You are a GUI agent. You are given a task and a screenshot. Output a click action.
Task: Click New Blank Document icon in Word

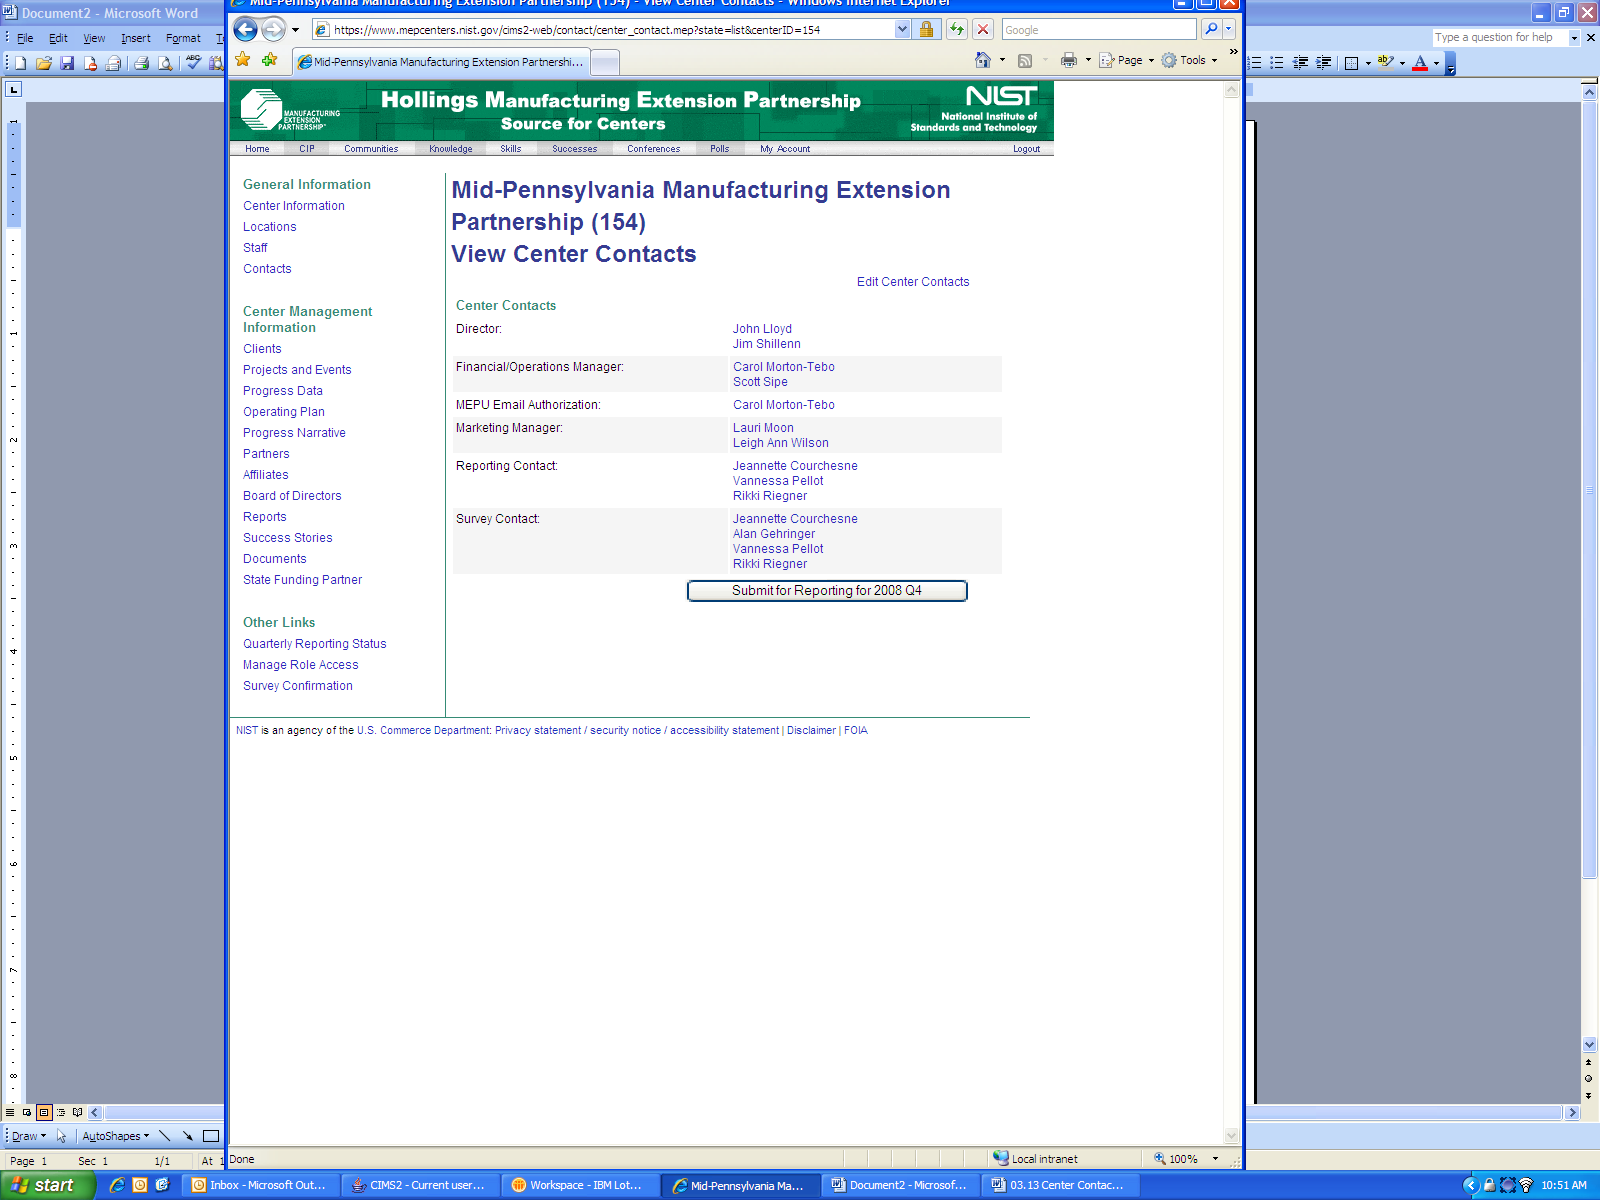(20, 63)
